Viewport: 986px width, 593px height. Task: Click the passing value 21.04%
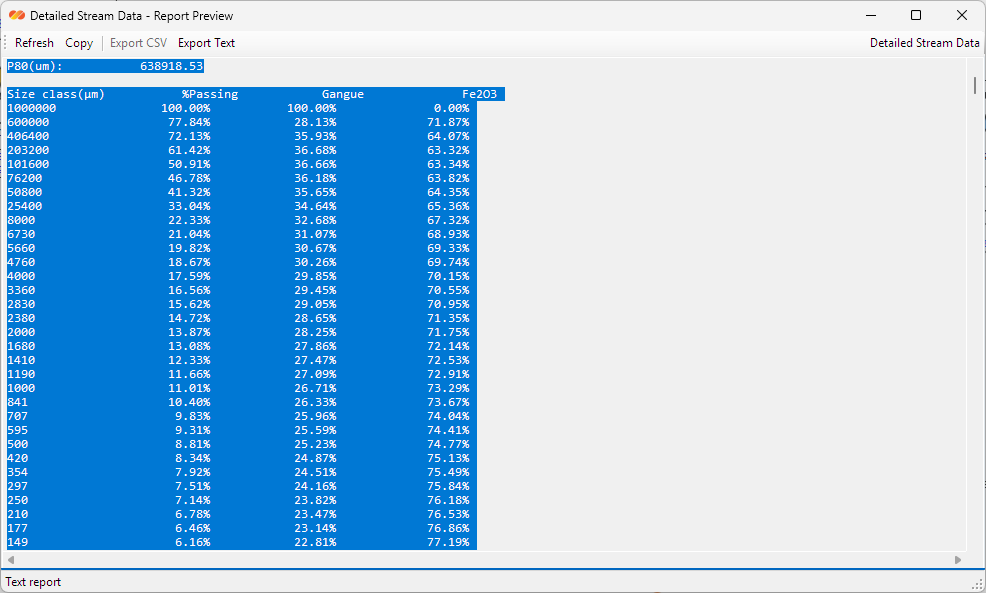[189, 234]
